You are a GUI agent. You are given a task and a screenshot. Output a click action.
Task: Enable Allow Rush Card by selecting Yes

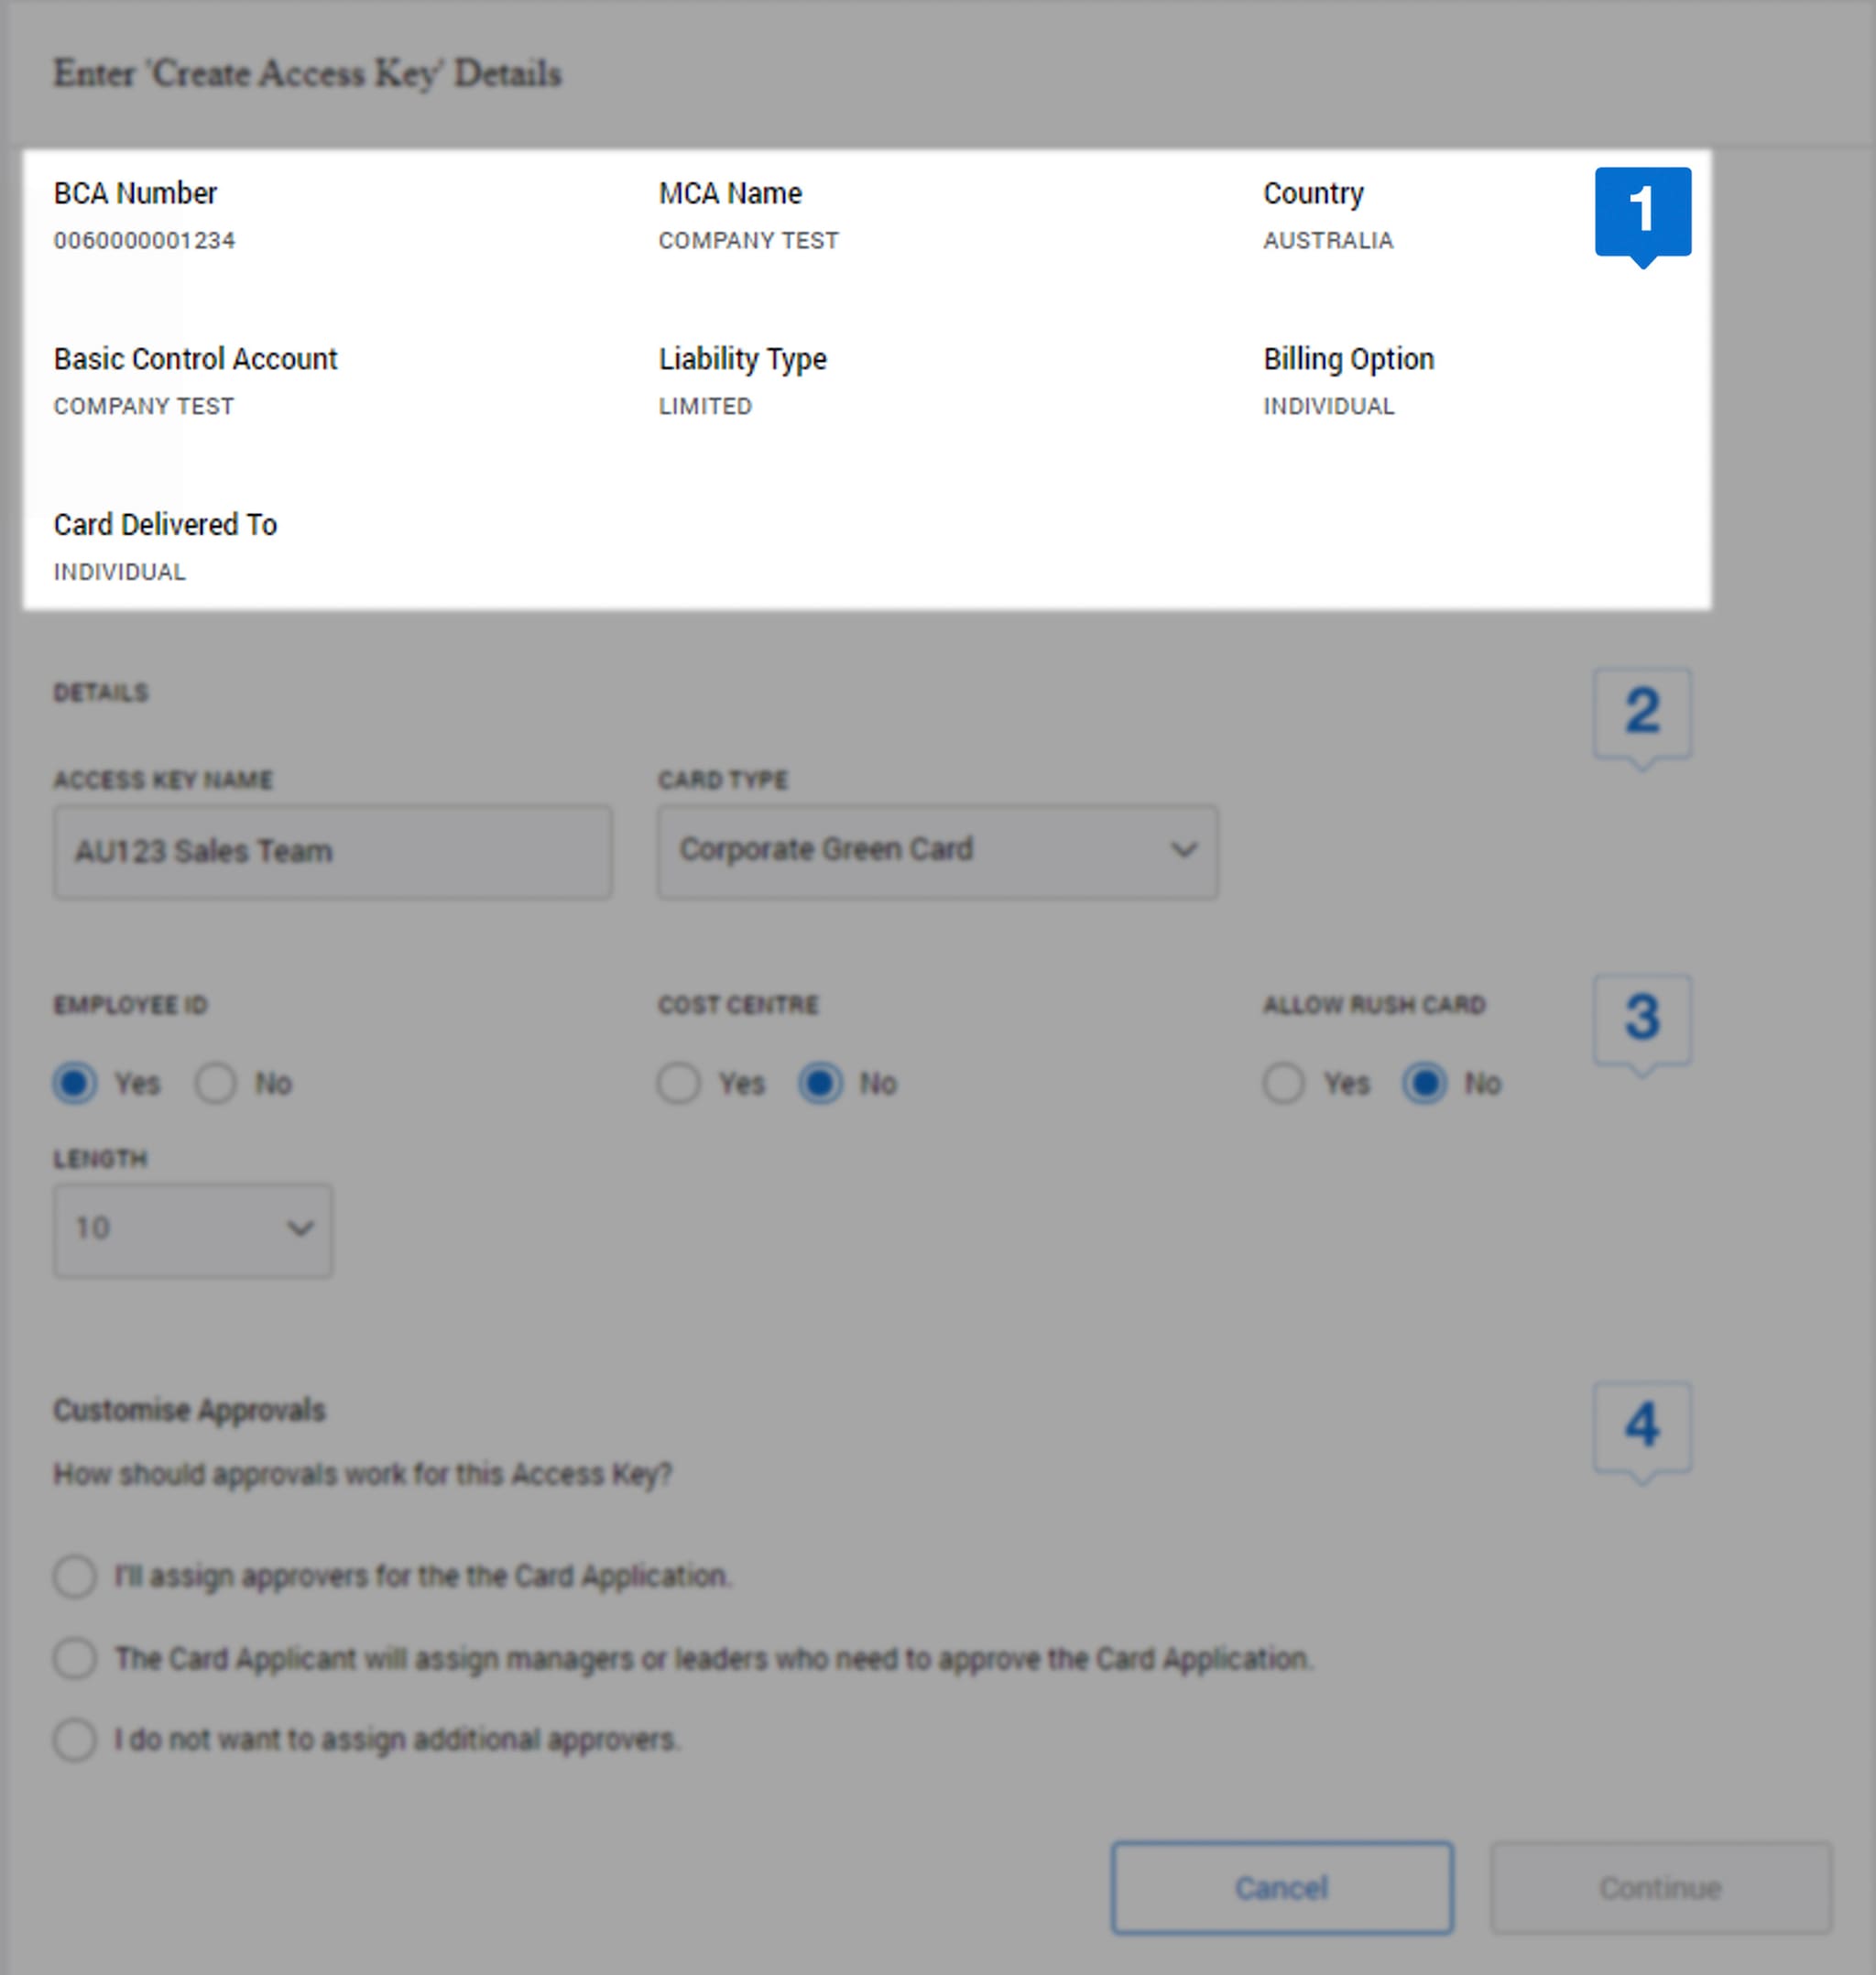[x=1284, y=1083]
